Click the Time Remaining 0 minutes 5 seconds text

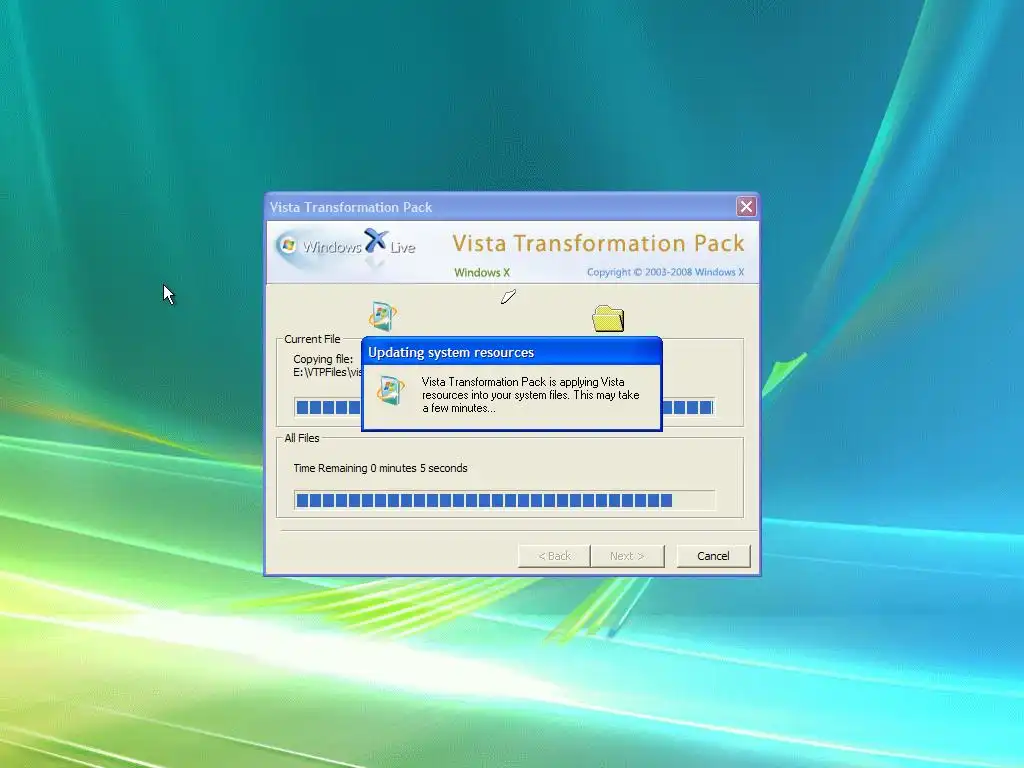coord(380,468)
